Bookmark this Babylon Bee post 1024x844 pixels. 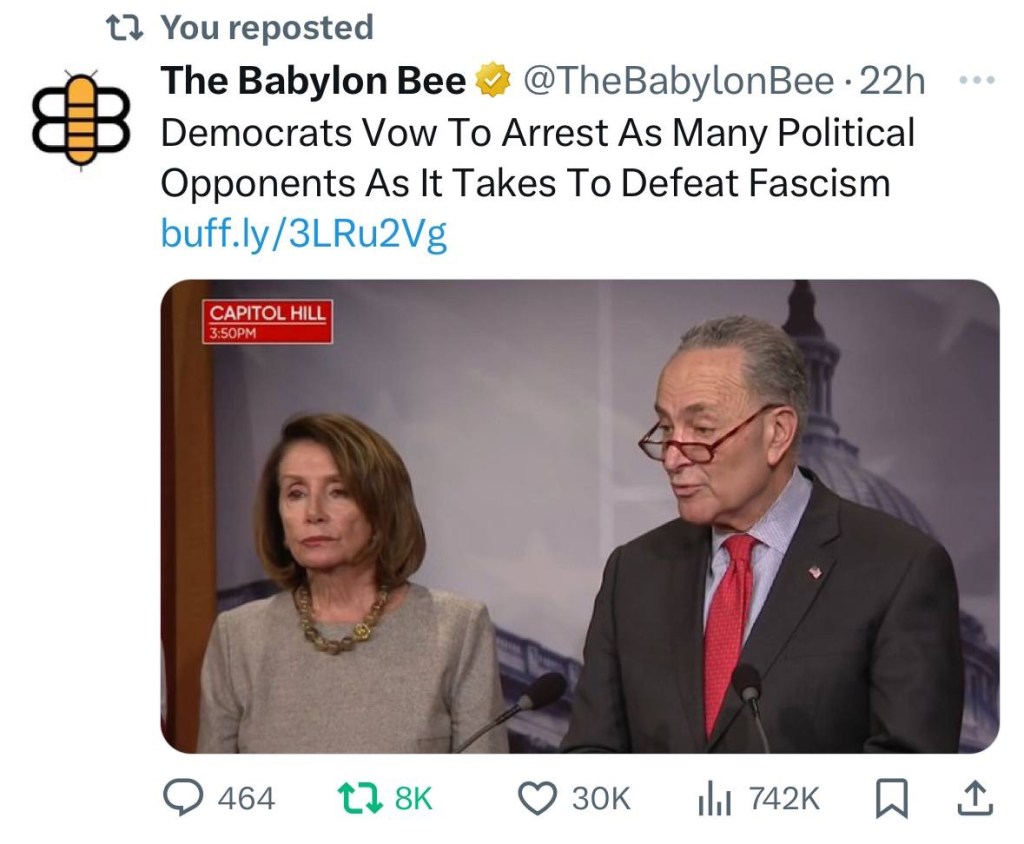point(890,797)
